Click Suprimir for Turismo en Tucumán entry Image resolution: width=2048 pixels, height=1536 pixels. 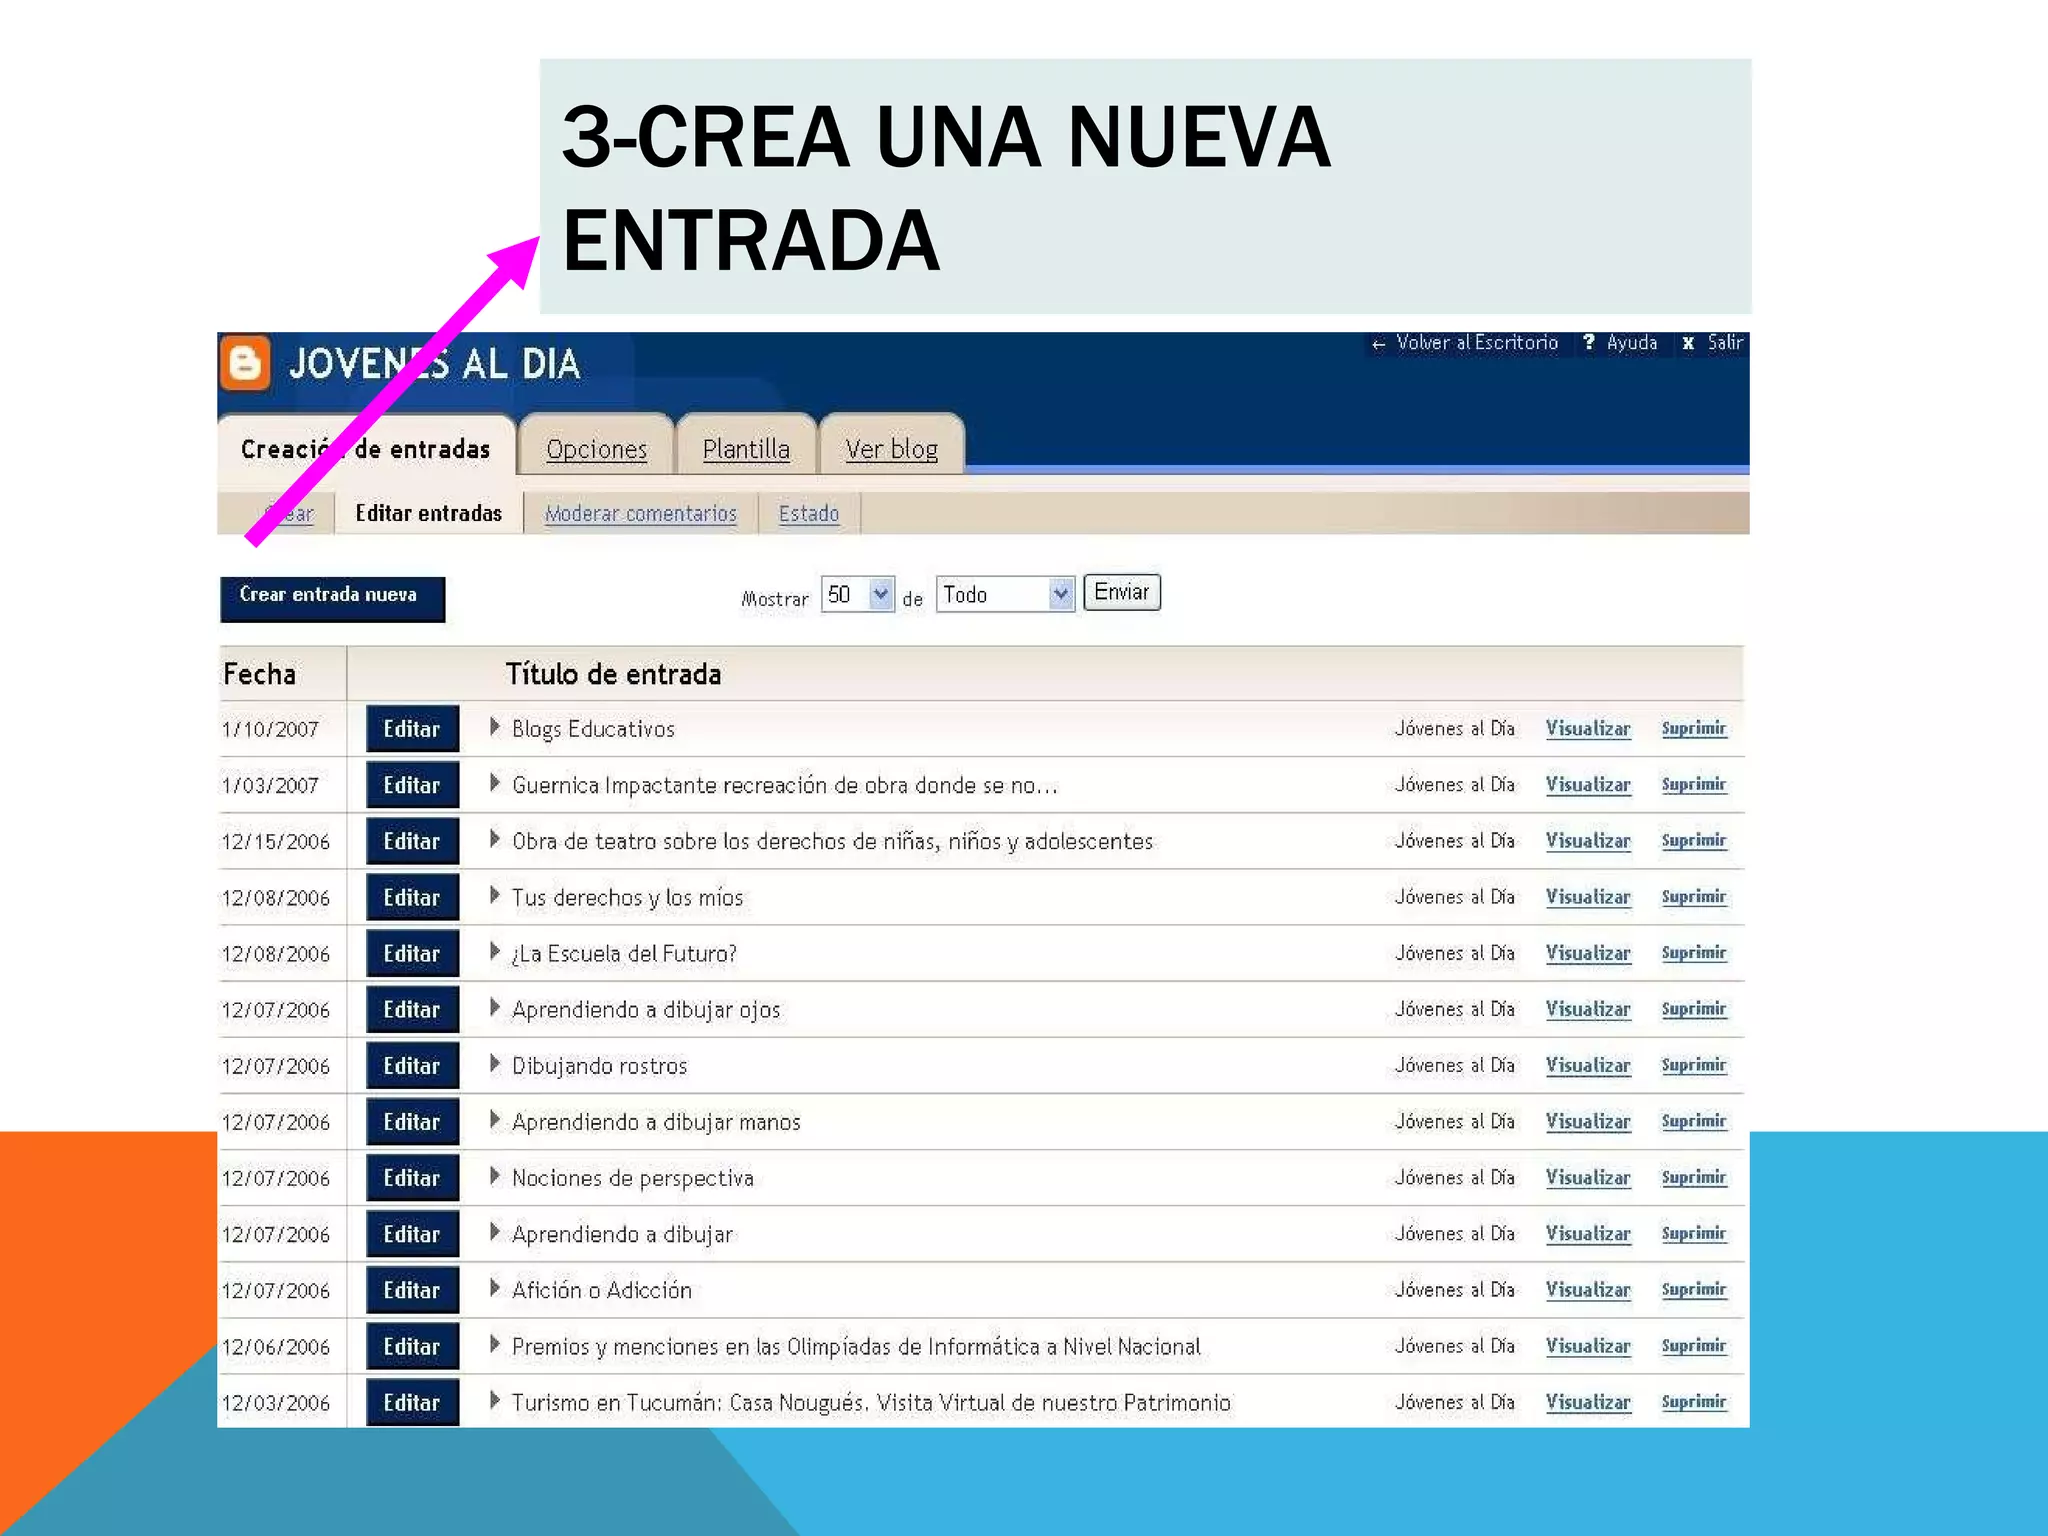pos(1694,1402)
